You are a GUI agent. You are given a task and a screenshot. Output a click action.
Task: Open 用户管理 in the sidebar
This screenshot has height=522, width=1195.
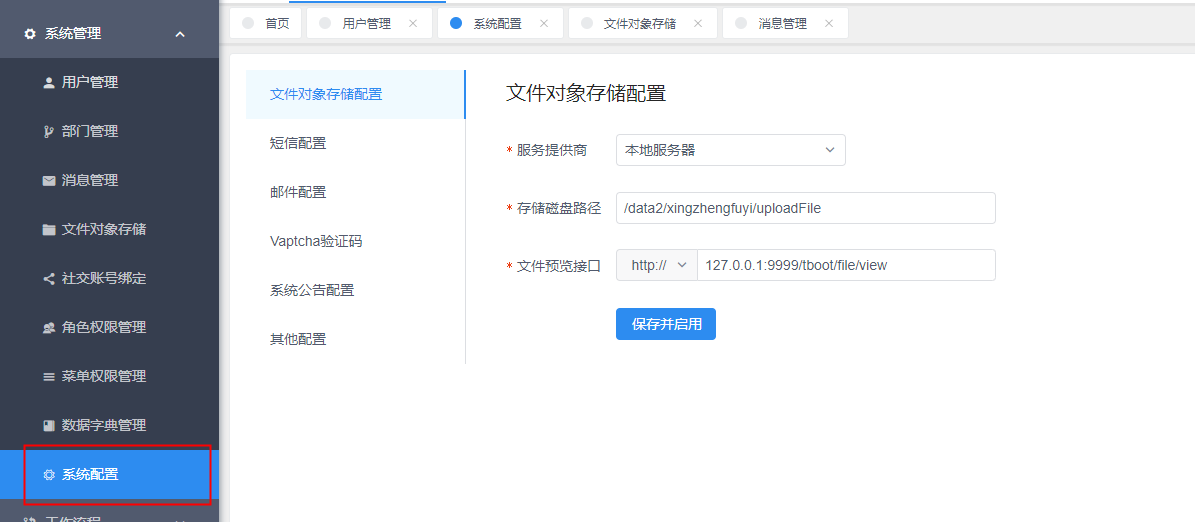110,82
